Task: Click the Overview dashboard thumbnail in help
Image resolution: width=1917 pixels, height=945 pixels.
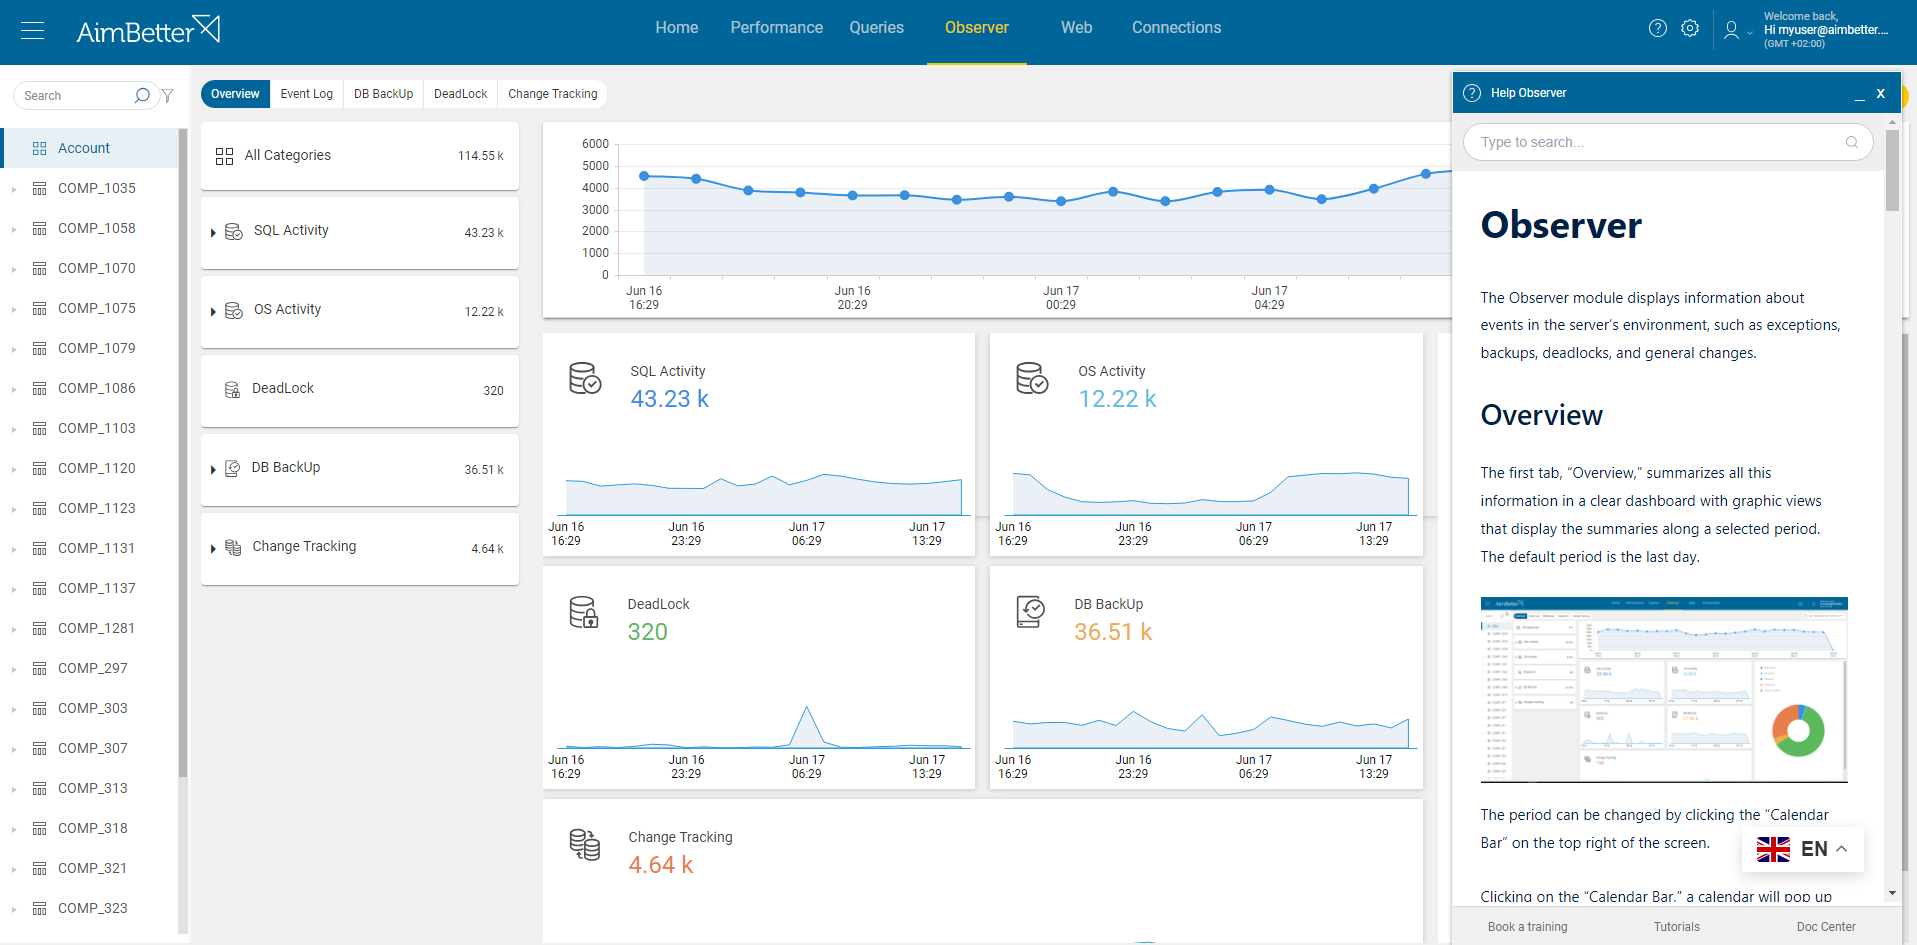Action: [x=1664, y=690]
